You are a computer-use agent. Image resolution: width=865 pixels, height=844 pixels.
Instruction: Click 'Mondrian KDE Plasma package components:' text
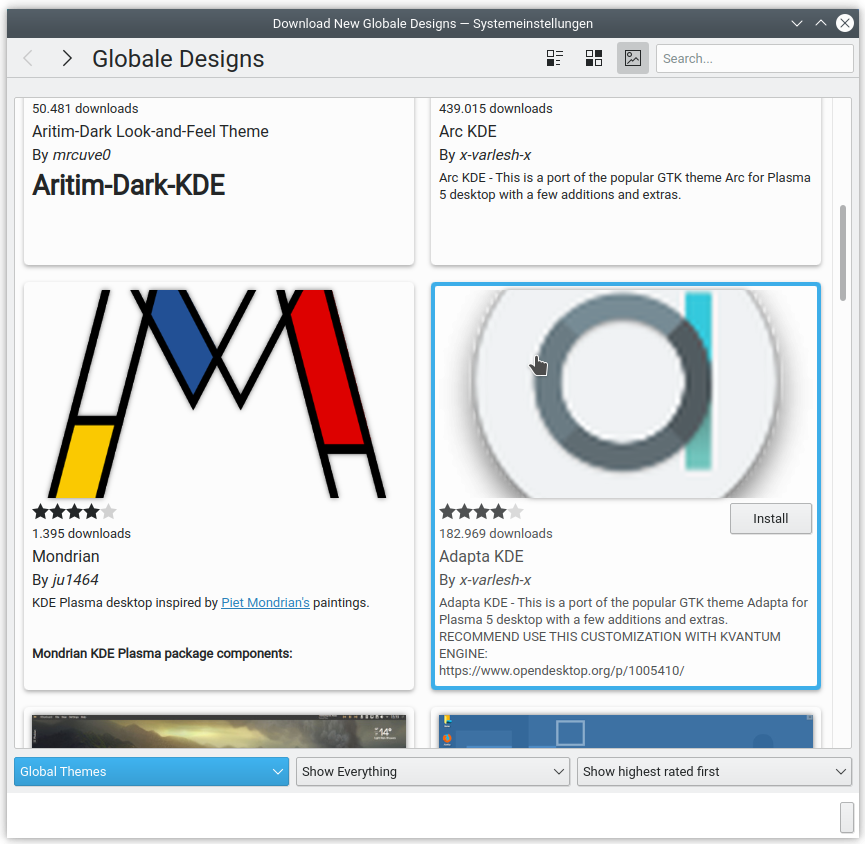click(162, 653)
